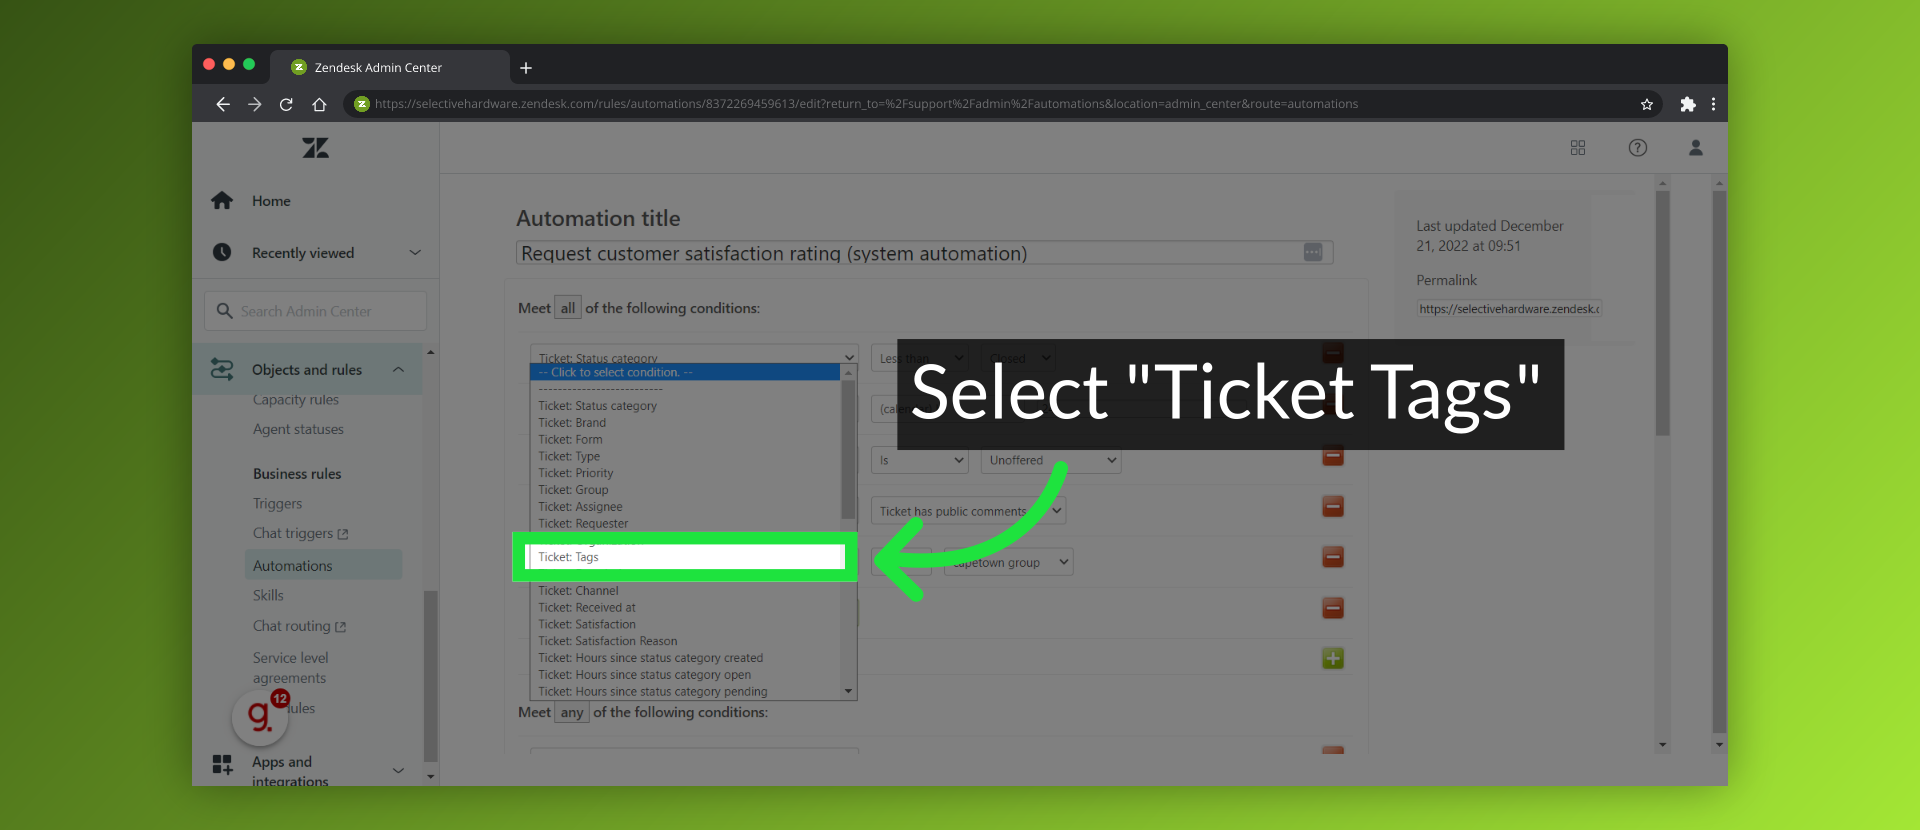Viewport: 1920px width, 830px height.
Task: Click the sidebar scrollbar down arrow
Action: point(431,777)
